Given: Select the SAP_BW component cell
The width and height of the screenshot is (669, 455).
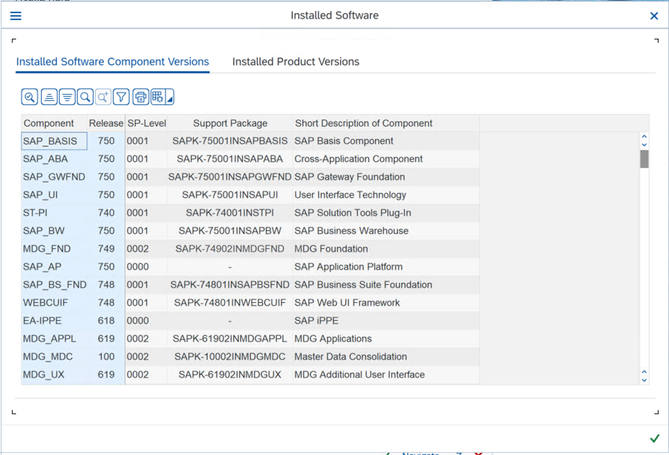Looking at the screenshot, I should point(54,230).
